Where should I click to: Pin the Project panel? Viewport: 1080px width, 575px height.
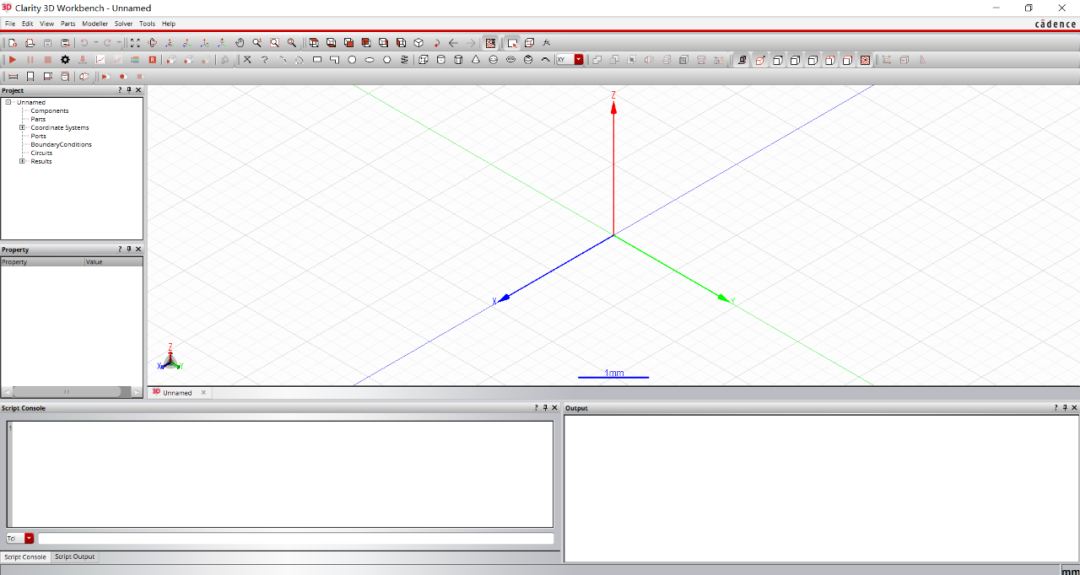[x=129, y=90]
